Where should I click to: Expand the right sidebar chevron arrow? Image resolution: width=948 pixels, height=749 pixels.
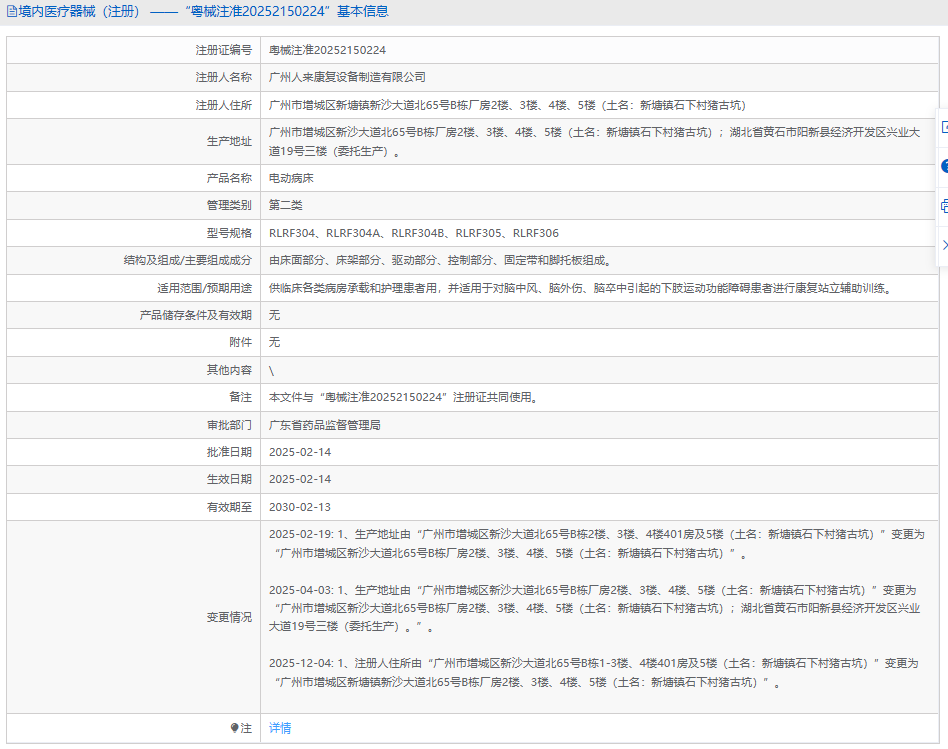point(944,245)
